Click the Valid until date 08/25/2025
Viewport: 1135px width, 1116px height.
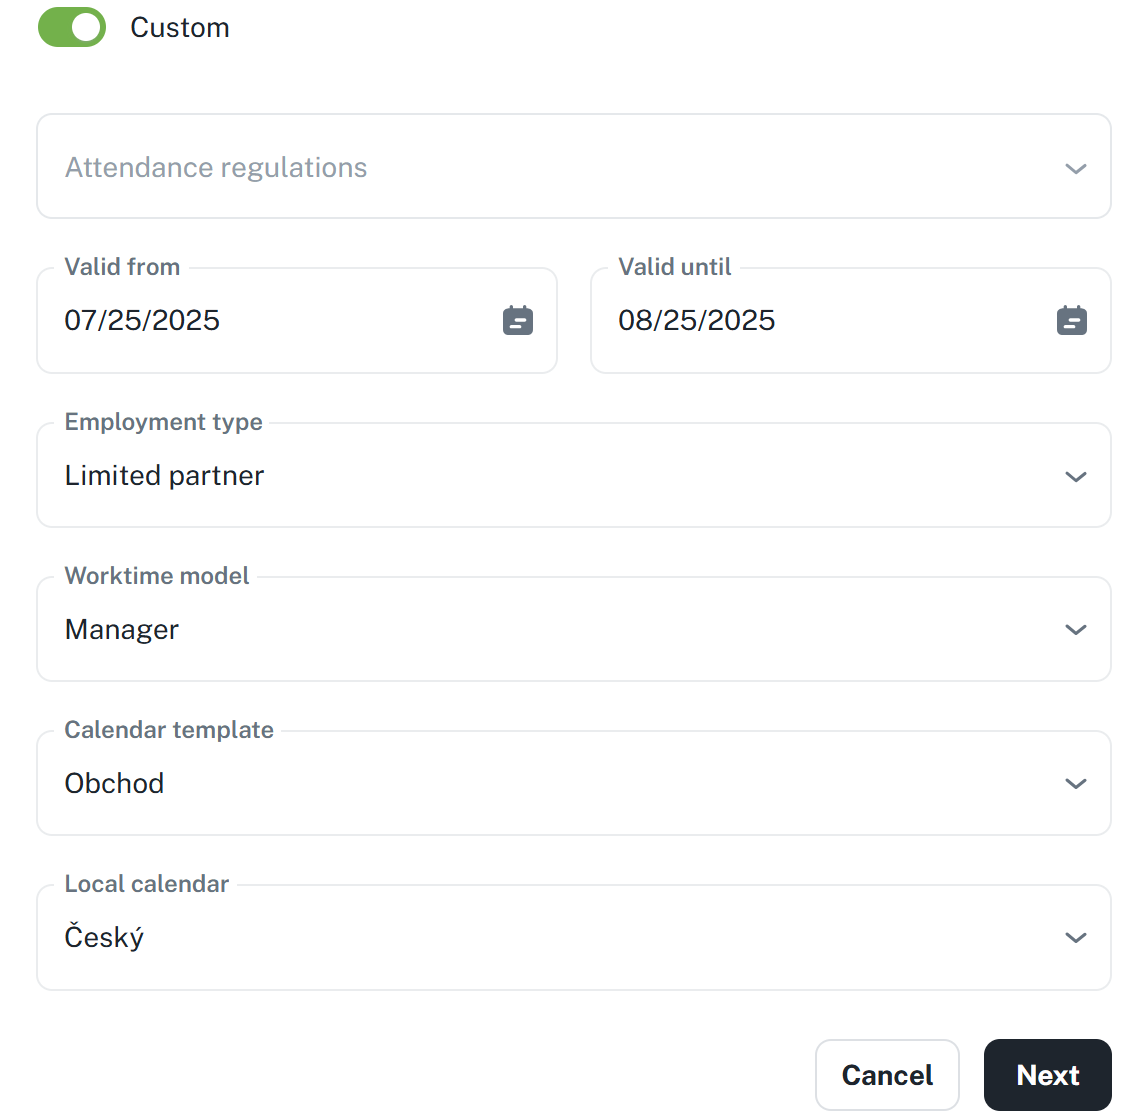[x=697, y=321]
